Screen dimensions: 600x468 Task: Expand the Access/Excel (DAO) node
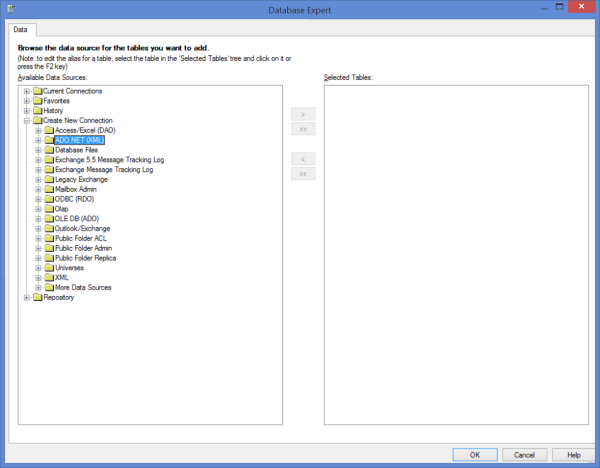click(x=38, y=130)
